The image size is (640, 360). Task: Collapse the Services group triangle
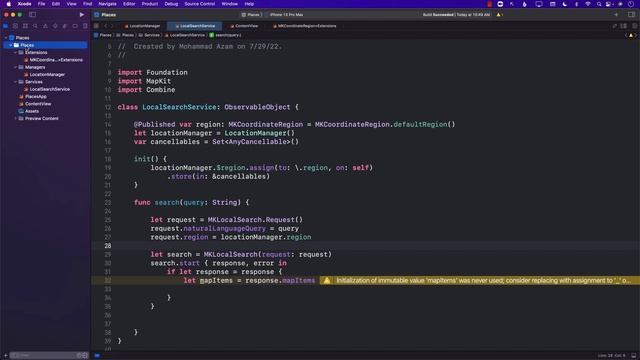(16, 82)
